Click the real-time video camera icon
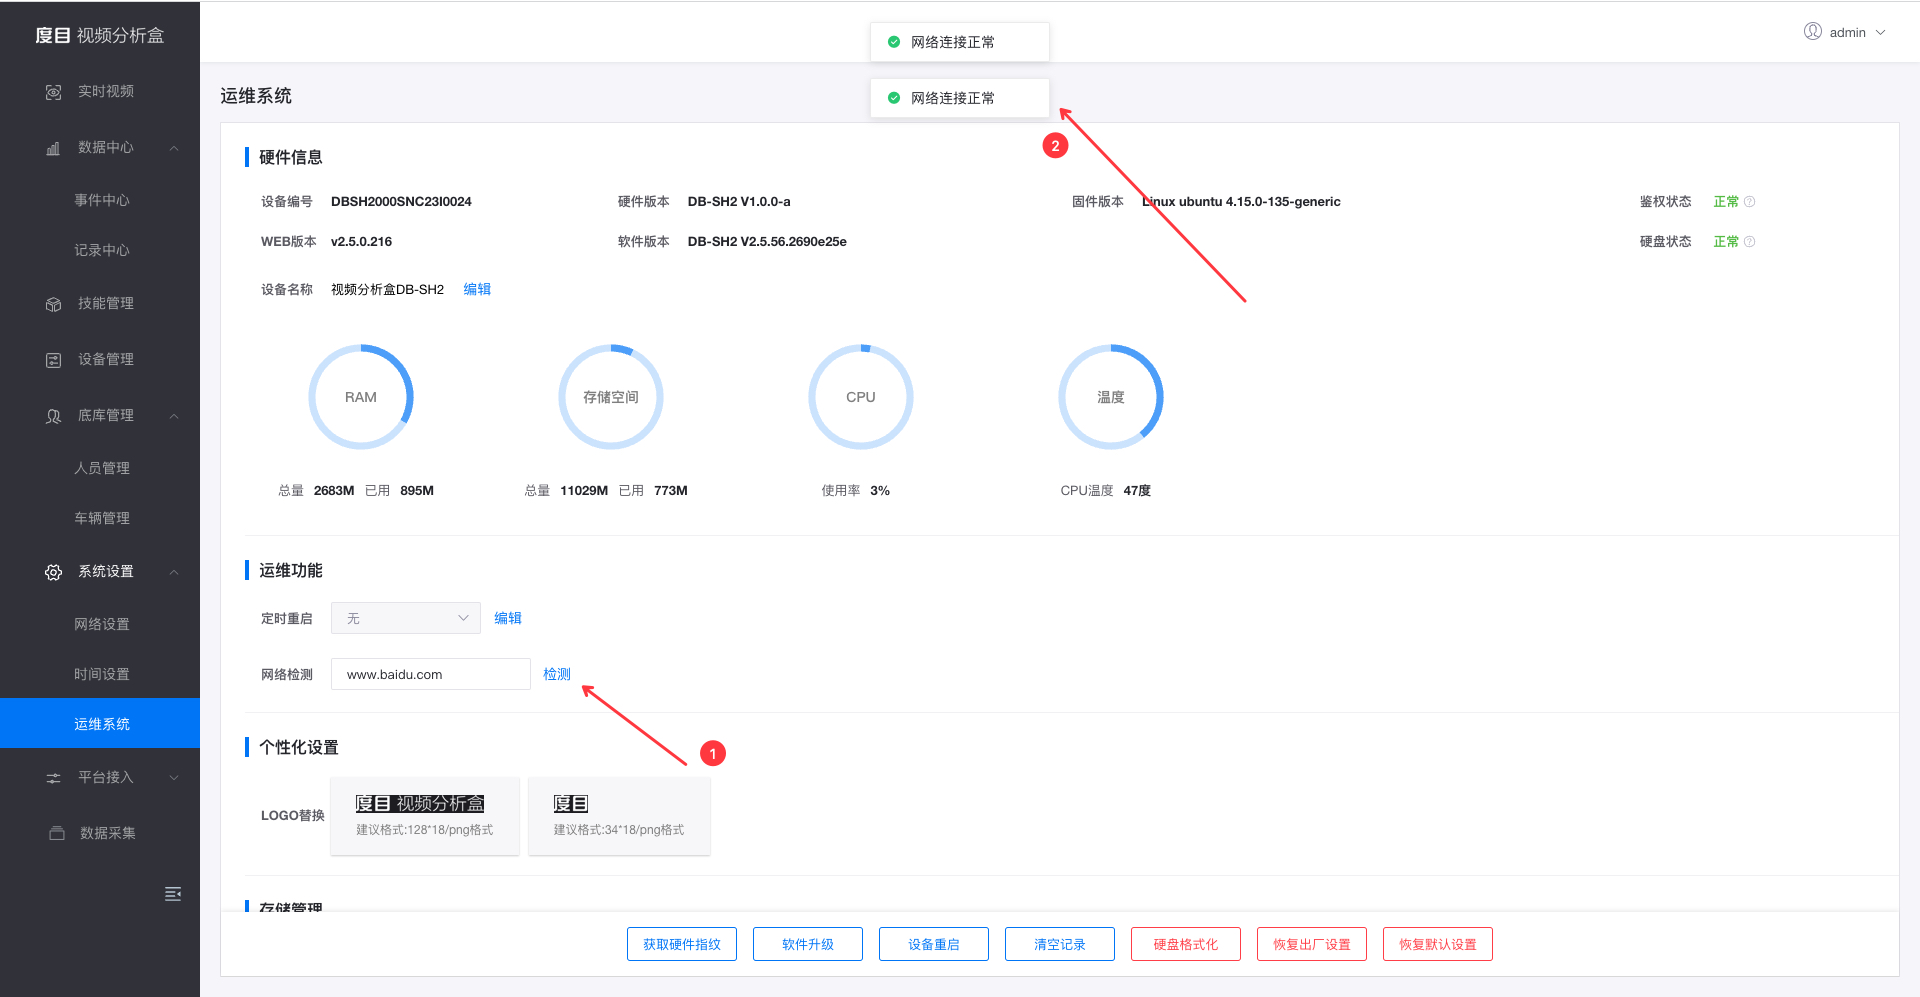 54,92
